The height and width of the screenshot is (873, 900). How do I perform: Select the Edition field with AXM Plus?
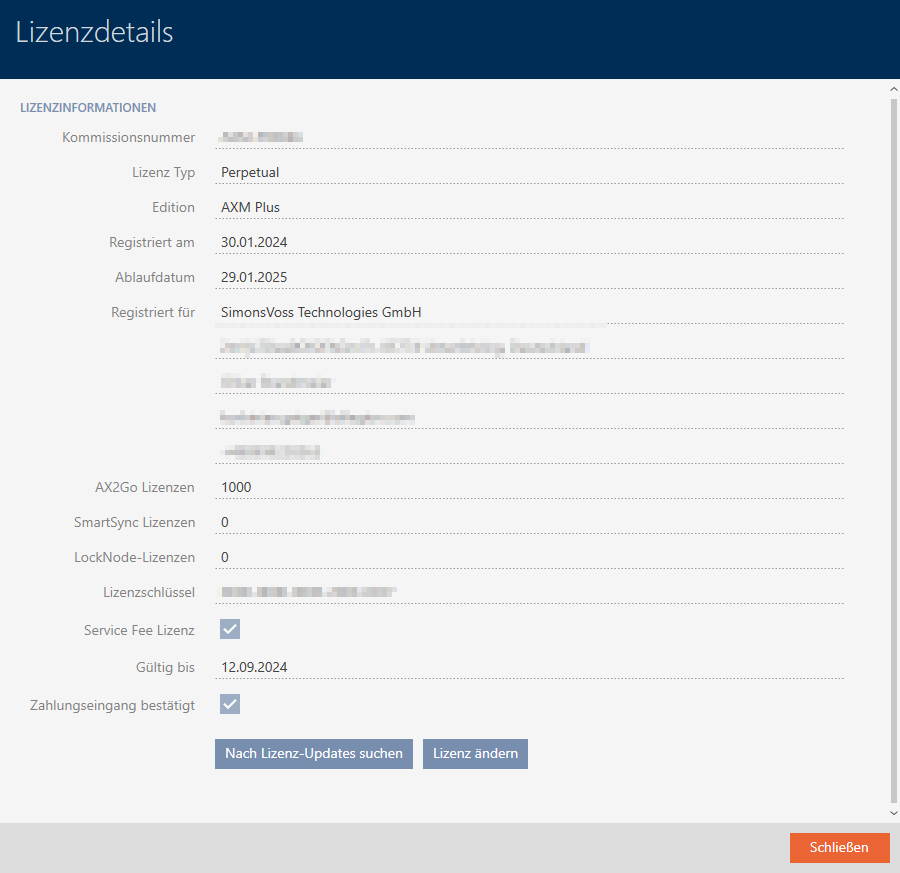click(x=530, y=207)
